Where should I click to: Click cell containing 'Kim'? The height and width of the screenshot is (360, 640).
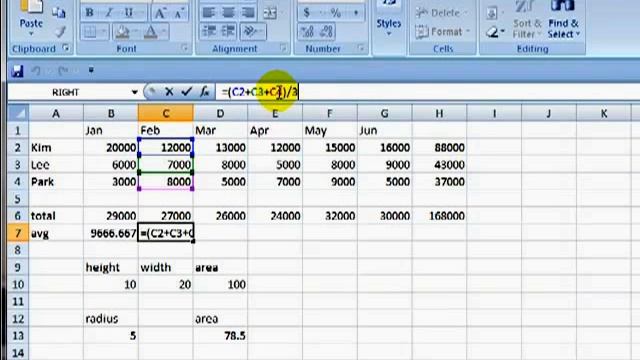pyautogui.click(x=56, y=147)
